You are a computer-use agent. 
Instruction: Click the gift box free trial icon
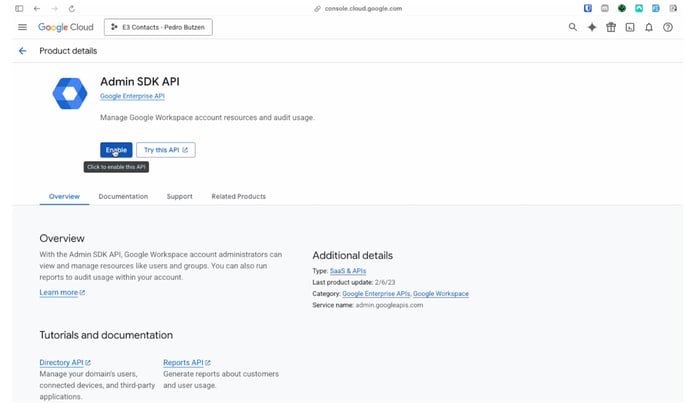(x=611, y=27)
